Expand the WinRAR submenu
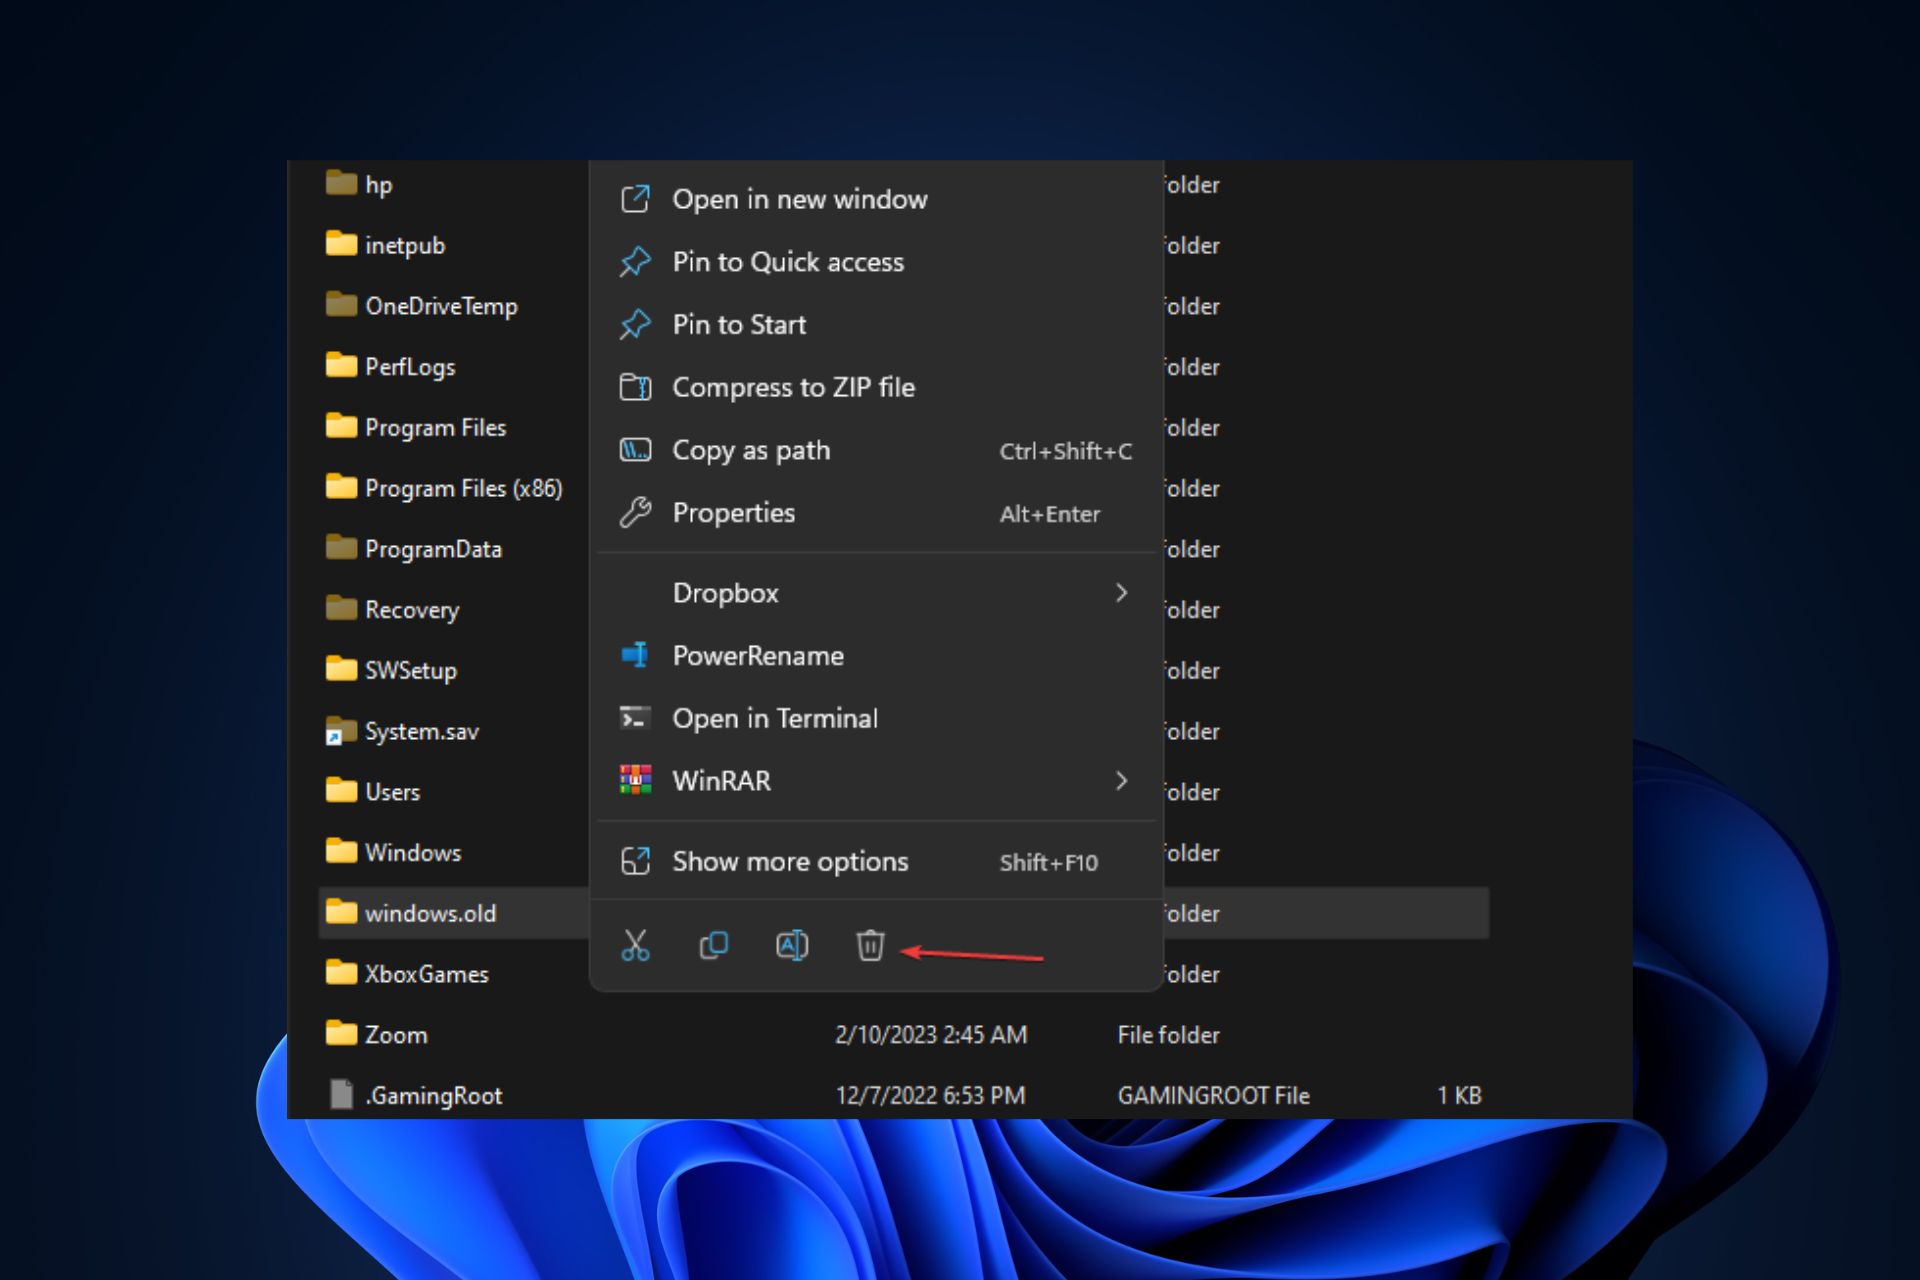 (1123, 780)
